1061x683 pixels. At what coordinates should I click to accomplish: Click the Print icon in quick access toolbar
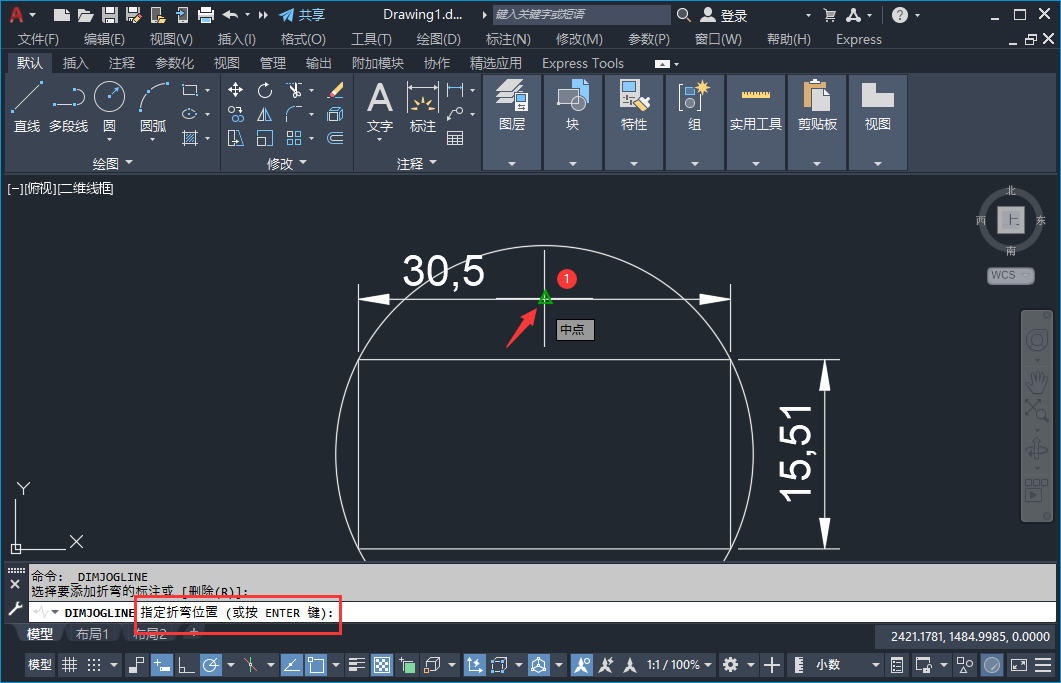coord(206,15)
